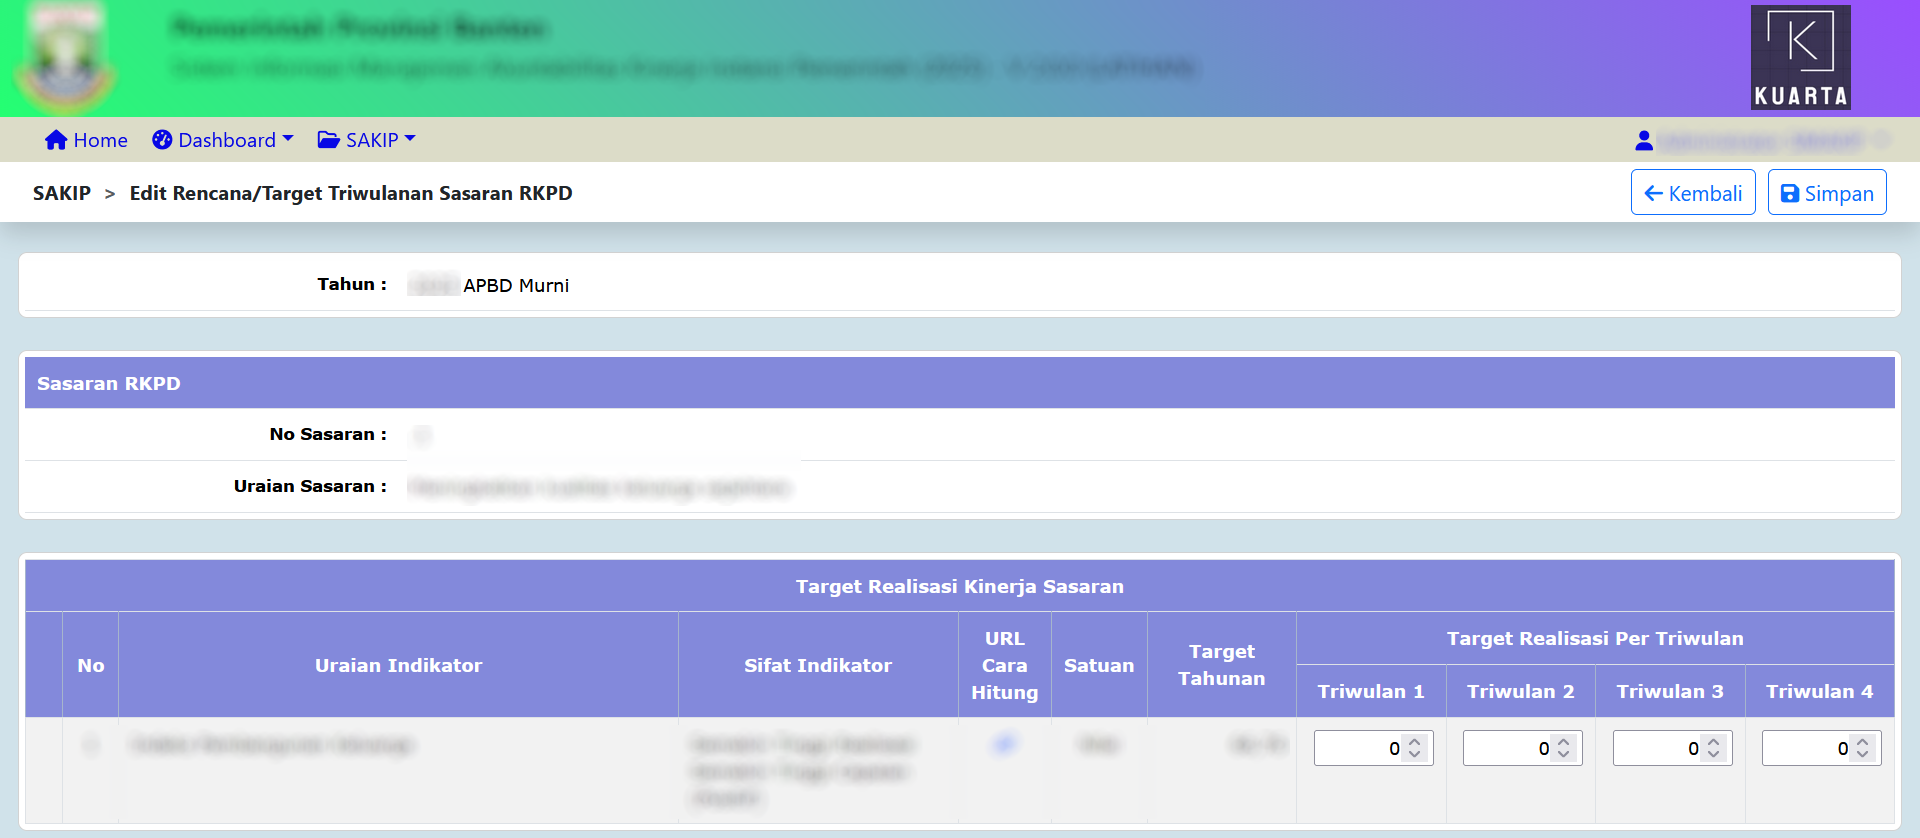Select SAKIP in the breadcrumb
Image resolution: width=1920 pixels, height=838 pixels.
62,193
